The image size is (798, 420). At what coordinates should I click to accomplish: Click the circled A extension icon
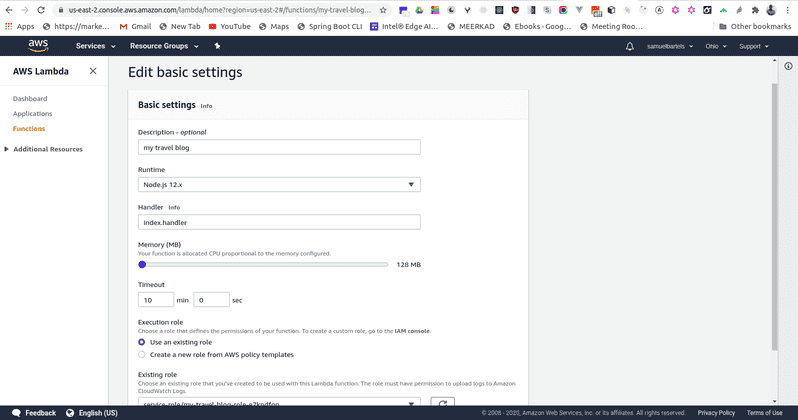tap(659, 10)
